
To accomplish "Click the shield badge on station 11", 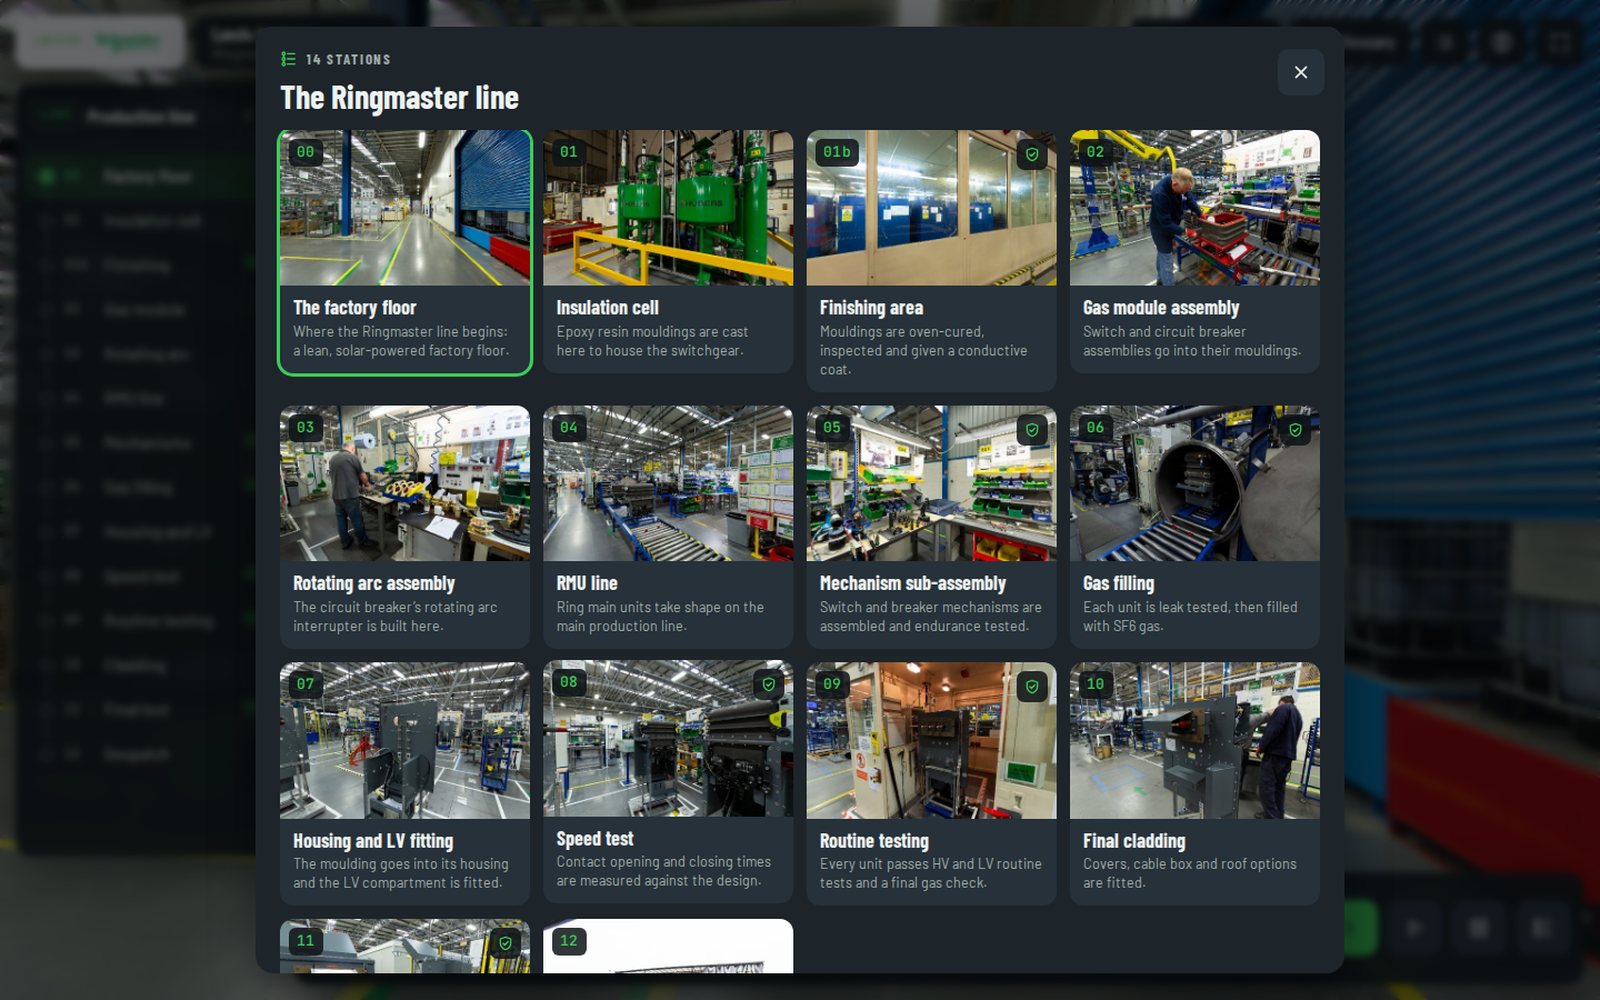I will 505,942.
